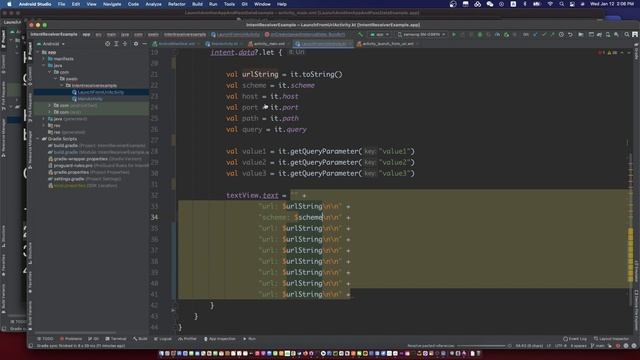Open the Layout Inspector button
The image size is (640, 360).
coord(611,339)
